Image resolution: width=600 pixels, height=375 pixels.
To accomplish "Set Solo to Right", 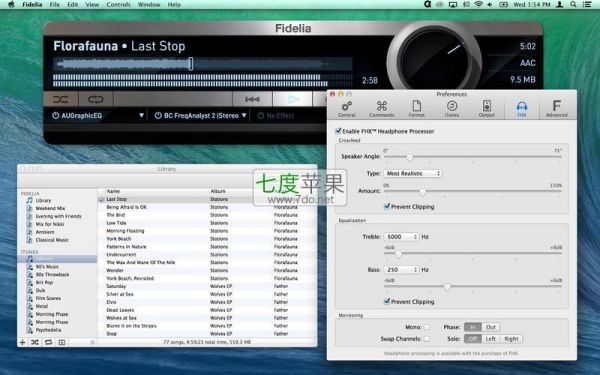I will tap(511, 339).
